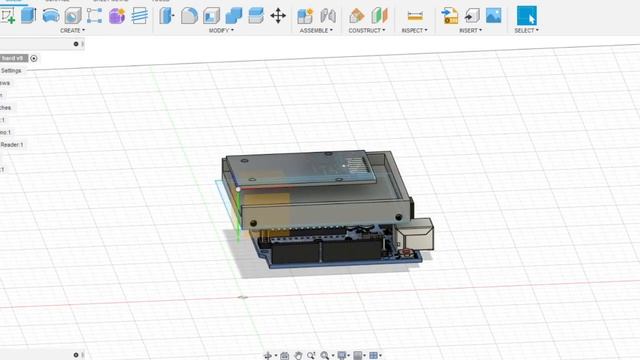Select the Pan hand tool

pyautogui.click(x=298, y=356)
